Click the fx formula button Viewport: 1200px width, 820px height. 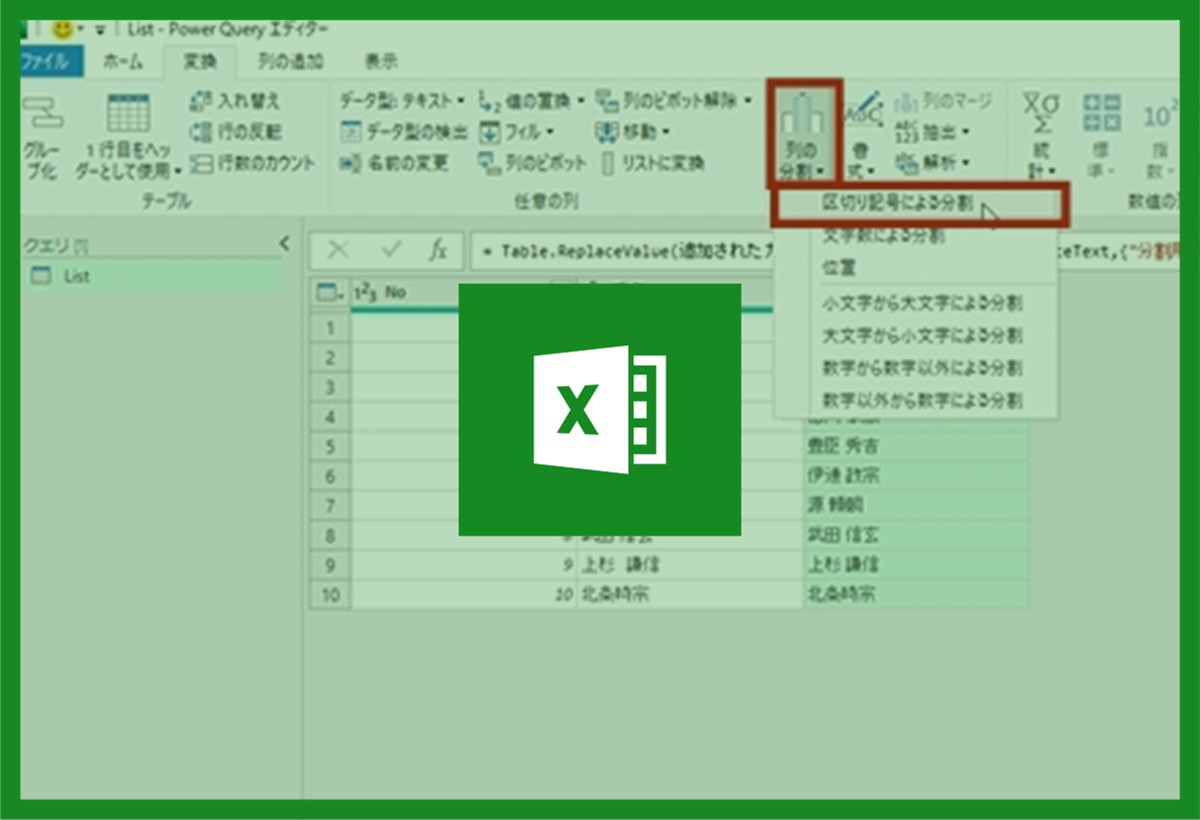pos(437,250)
